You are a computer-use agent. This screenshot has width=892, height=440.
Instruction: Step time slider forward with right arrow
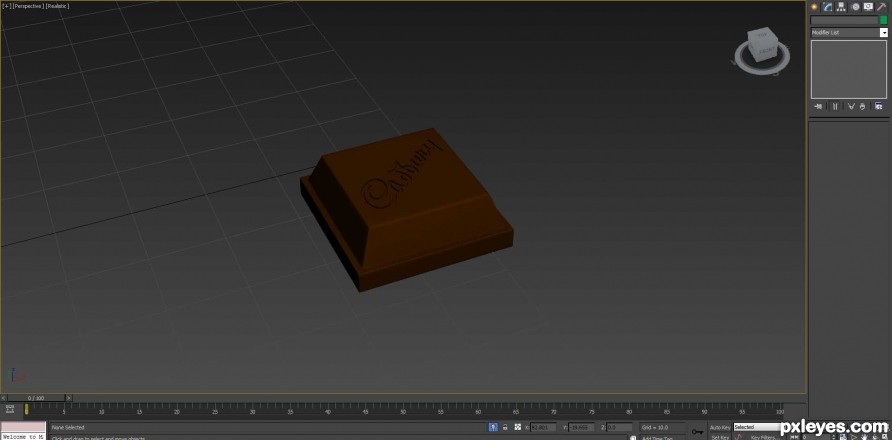(69, 398)
